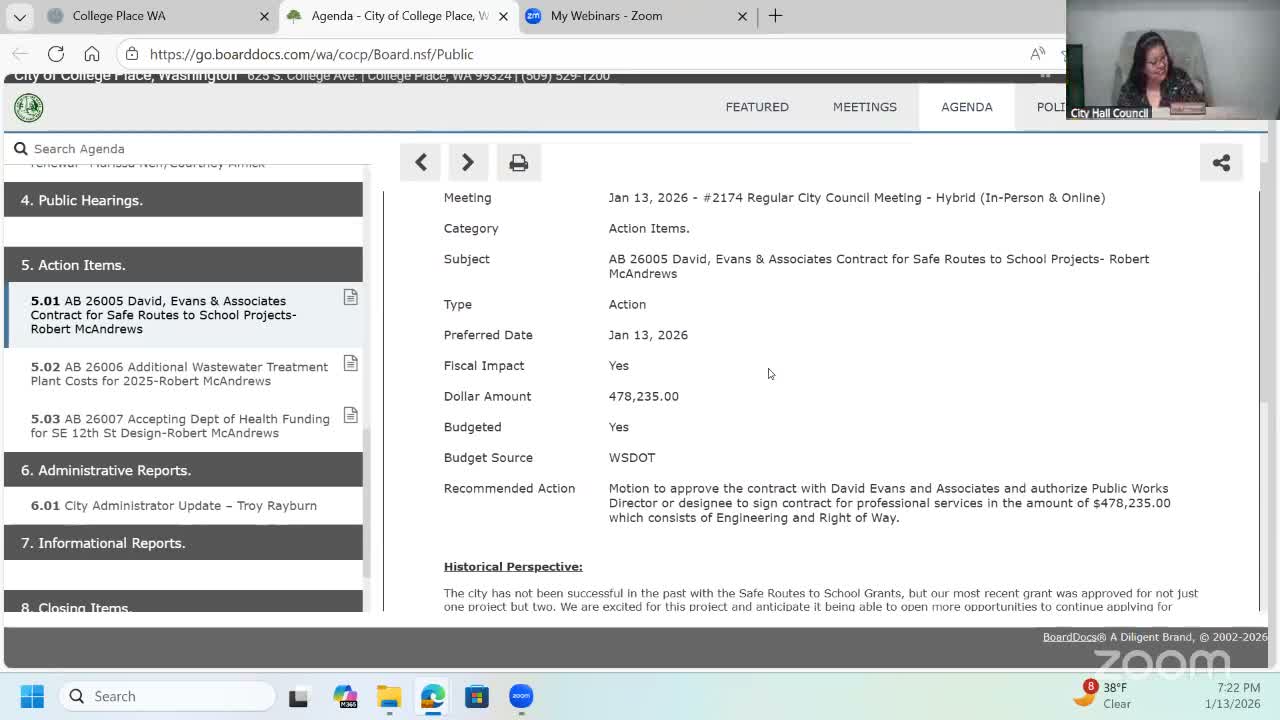Click the Historical Perspective heading

point(513,567)
